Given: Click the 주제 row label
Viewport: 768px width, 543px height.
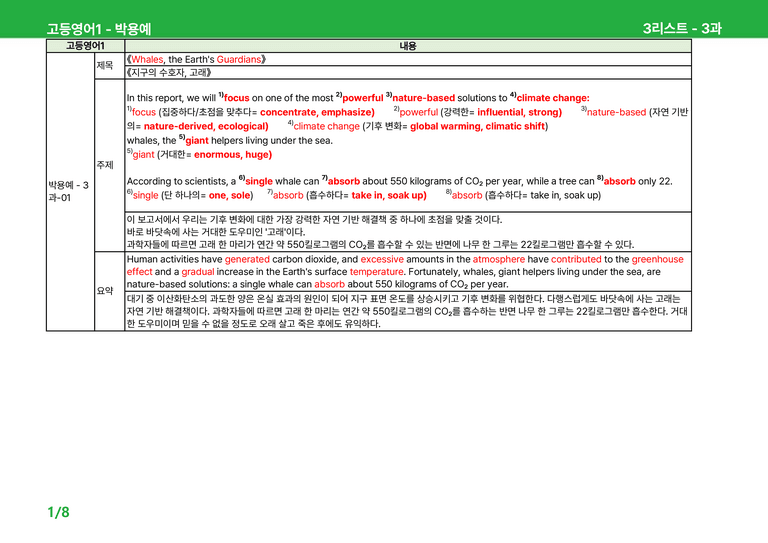Looking at the screenshot, I should pyautogui.click(x=105, y=165).
